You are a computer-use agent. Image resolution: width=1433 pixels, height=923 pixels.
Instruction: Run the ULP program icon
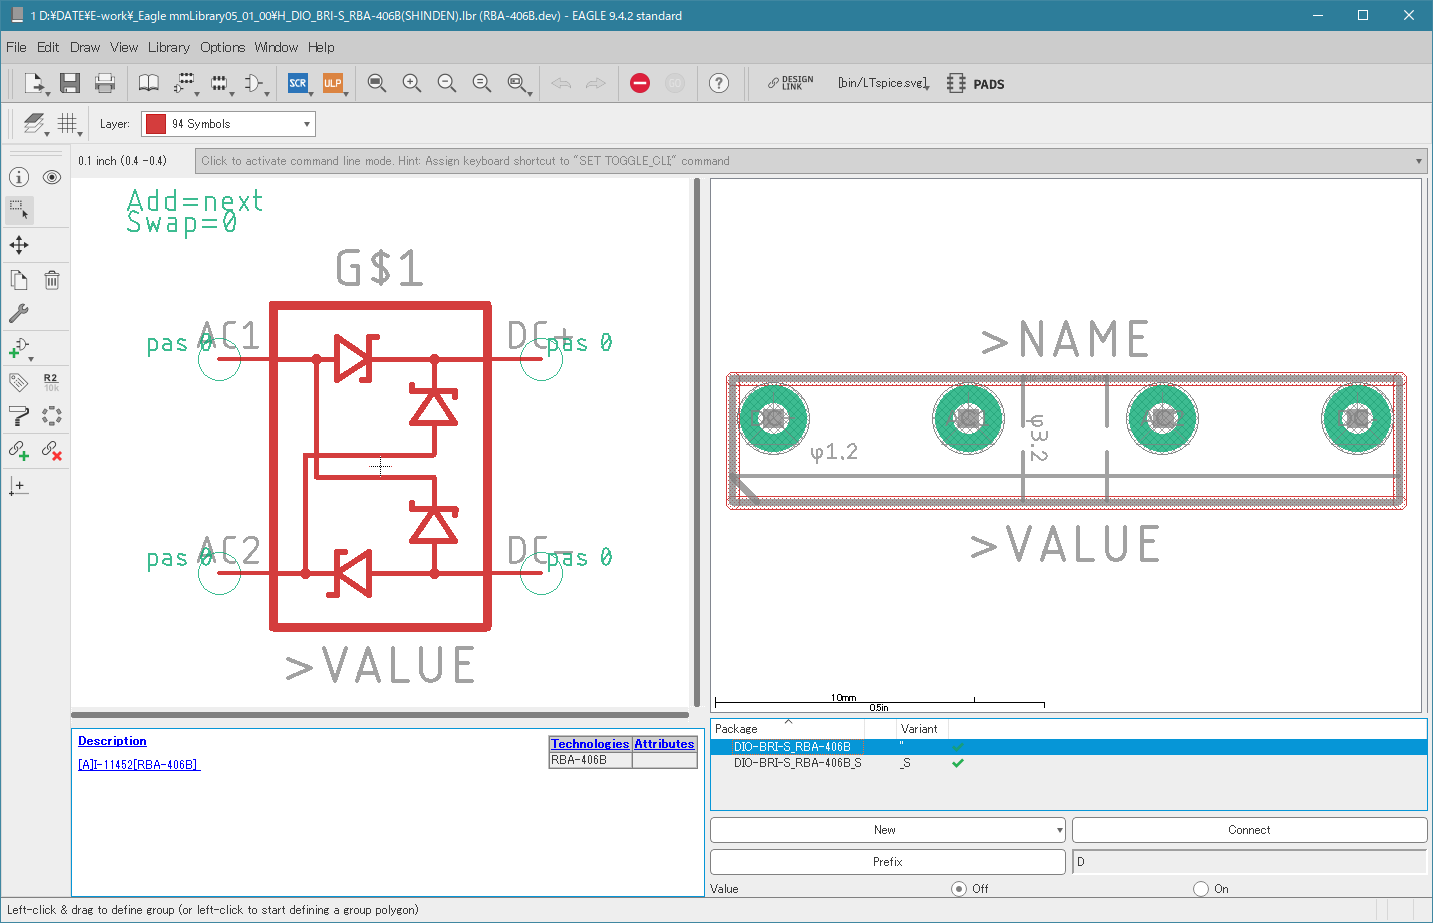333,83
